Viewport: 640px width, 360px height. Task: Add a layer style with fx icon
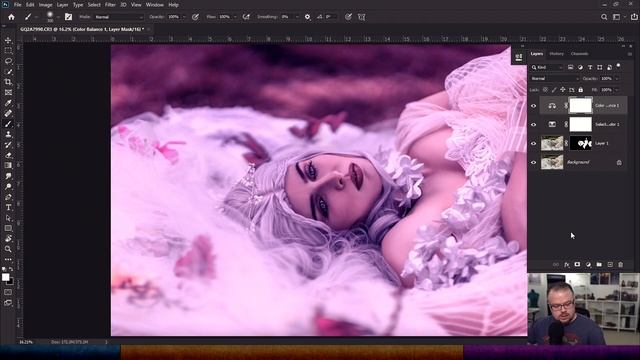pos(567,264)
